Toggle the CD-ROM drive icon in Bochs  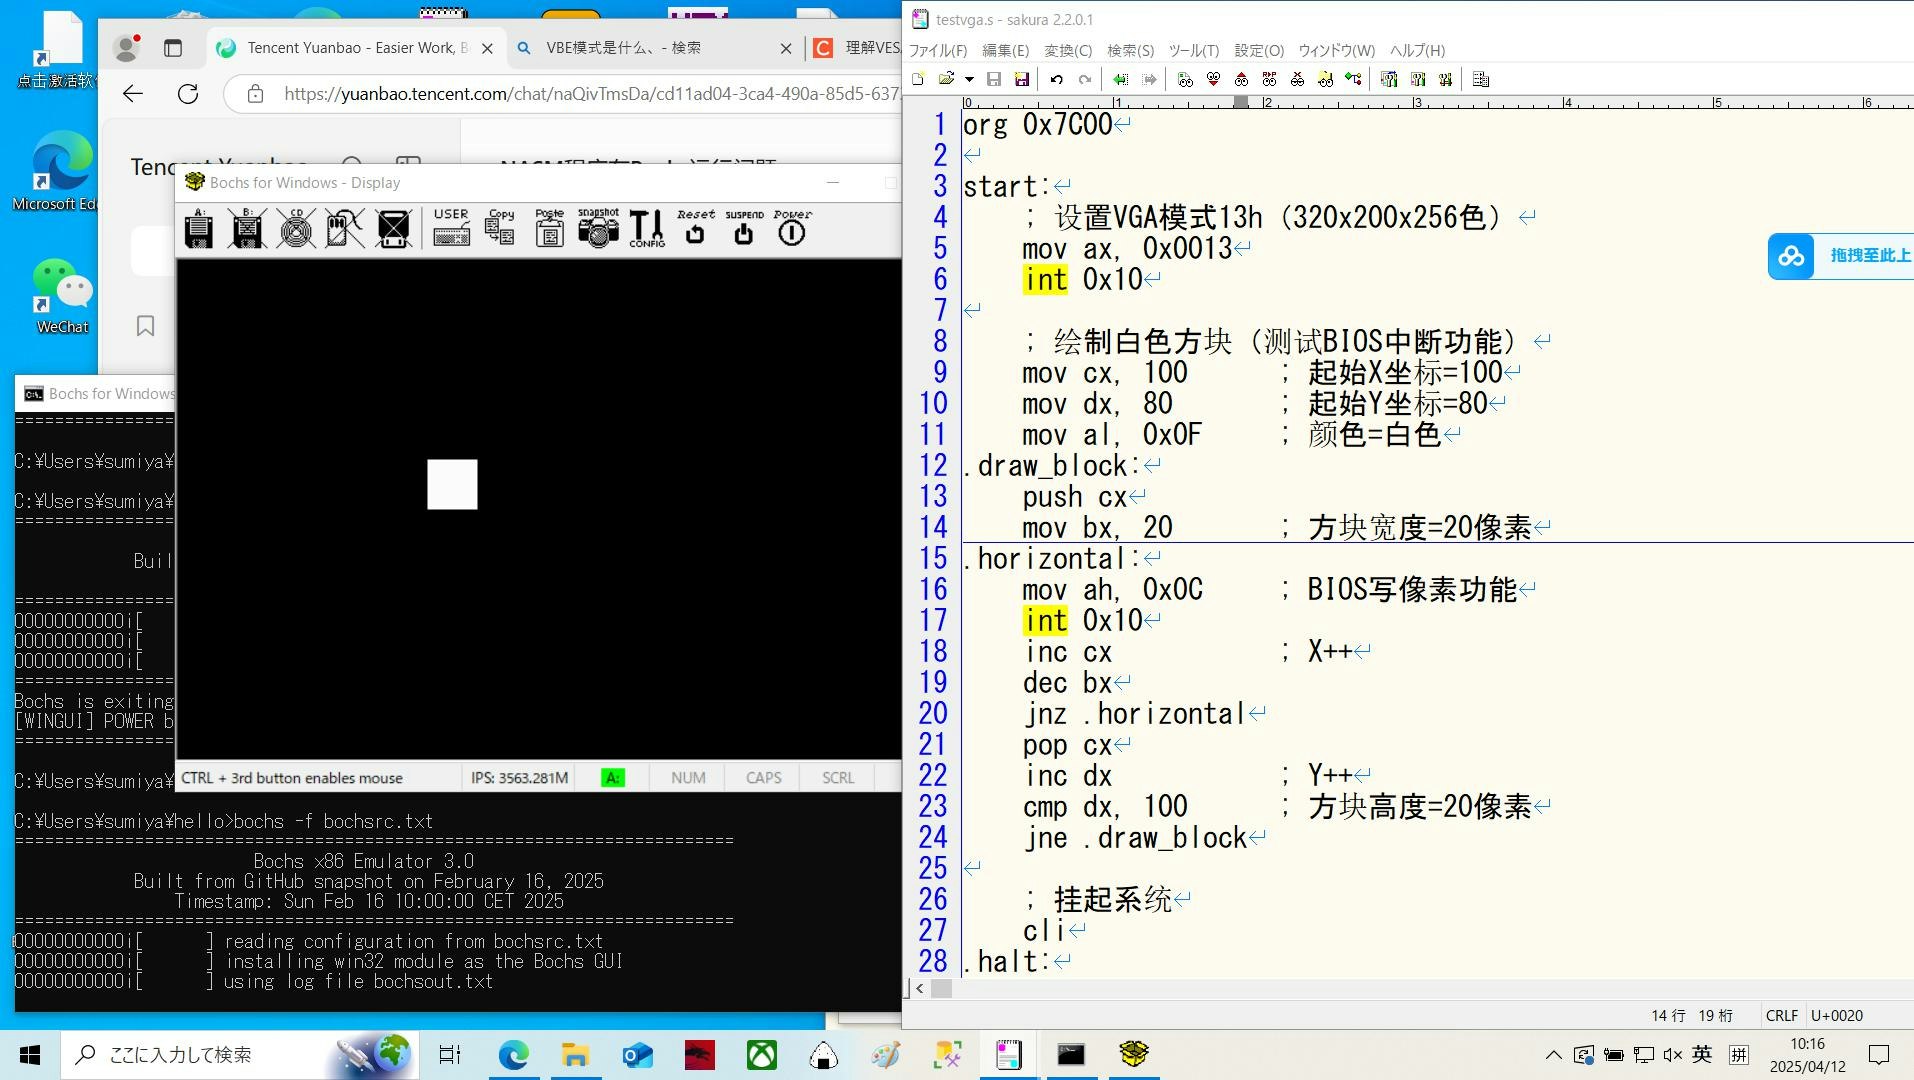coord(296,228)
